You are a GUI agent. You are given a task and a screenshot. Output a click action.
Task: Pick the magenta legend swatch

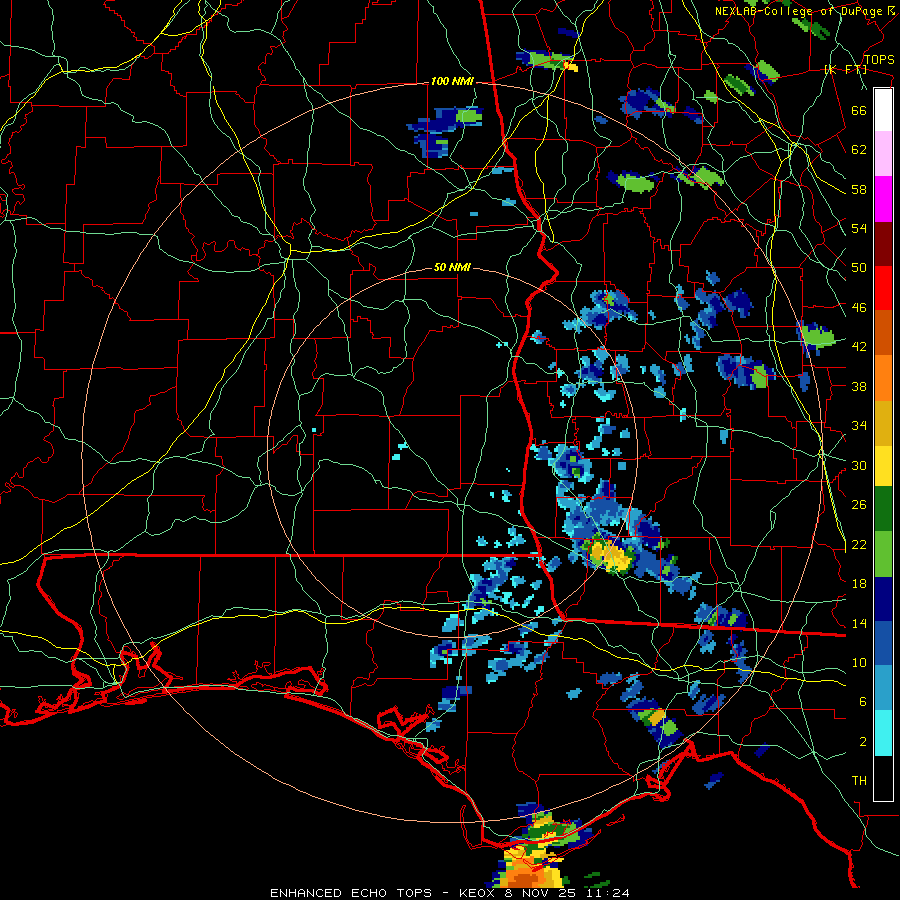pyautogui.click(x=883, y=199)
